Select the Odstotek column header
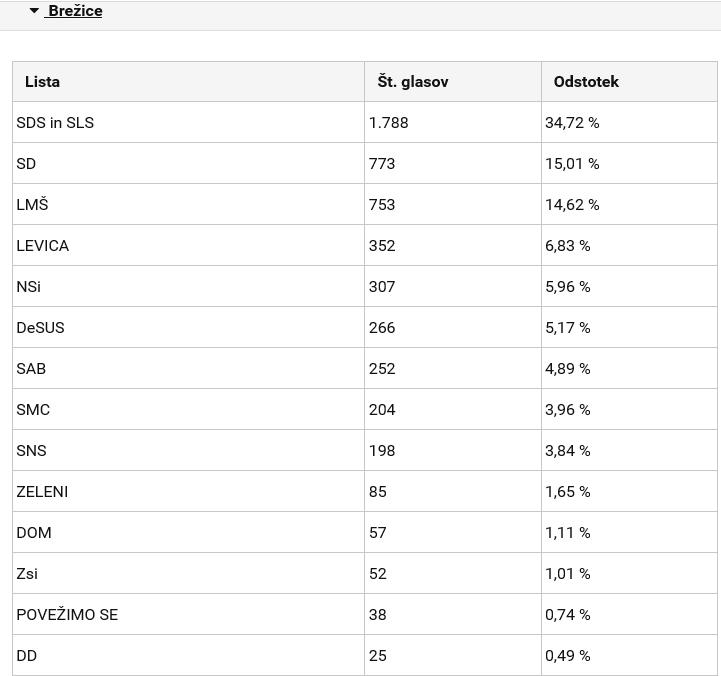This screenshot has width=721, height=676. pyautogui.click(x=629, y=82)
